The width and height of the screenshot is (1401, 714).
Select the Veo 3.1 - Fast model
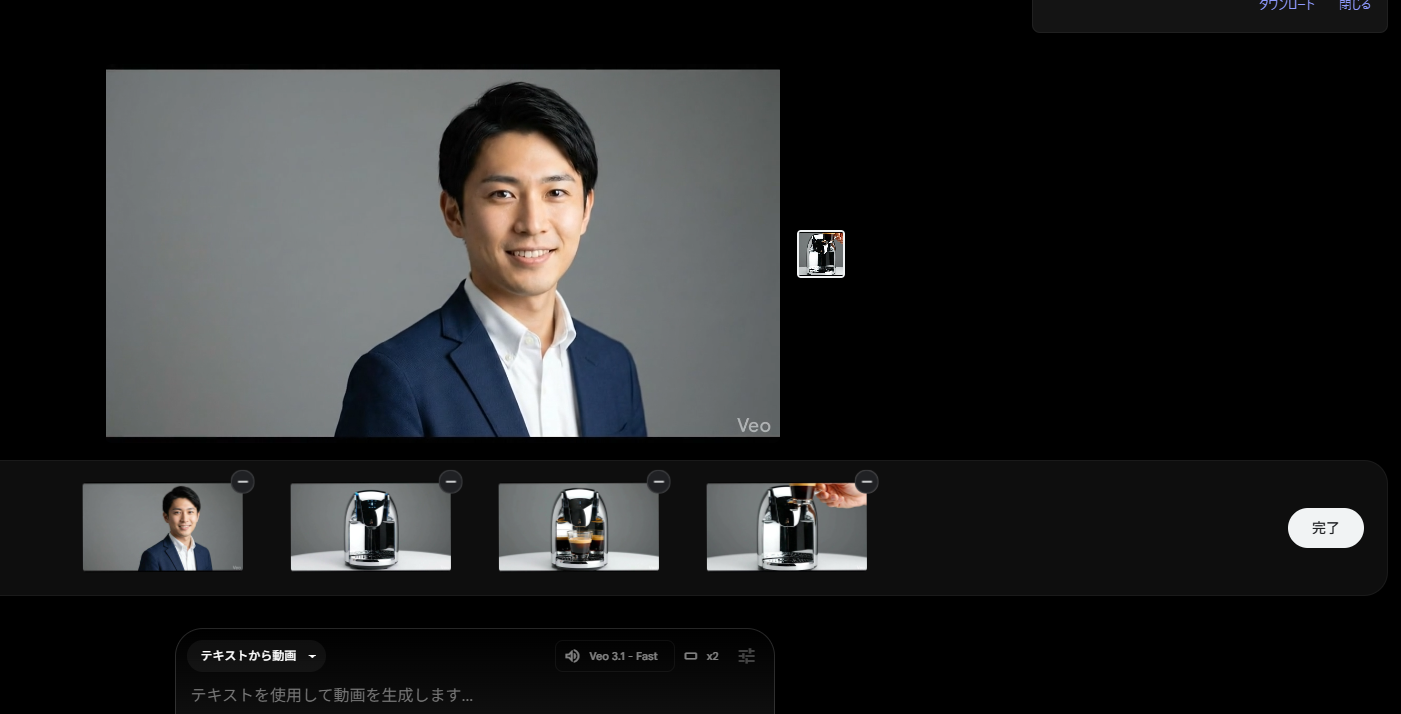coord(623,656)
